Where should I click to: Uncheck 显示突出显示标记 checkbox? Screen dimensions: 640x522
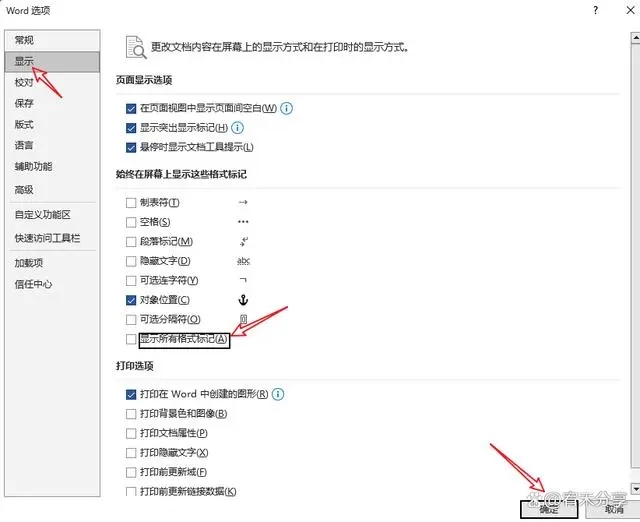click(131, 128)
